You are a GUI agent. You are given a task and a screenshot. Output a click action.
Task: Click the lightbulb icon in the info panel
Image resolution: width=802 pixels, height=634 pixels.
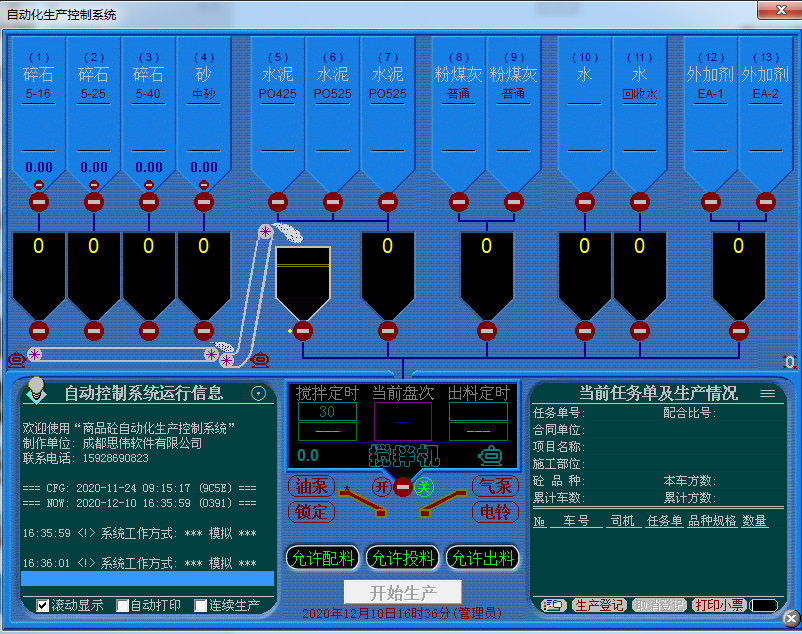click(x=36, y=387)
